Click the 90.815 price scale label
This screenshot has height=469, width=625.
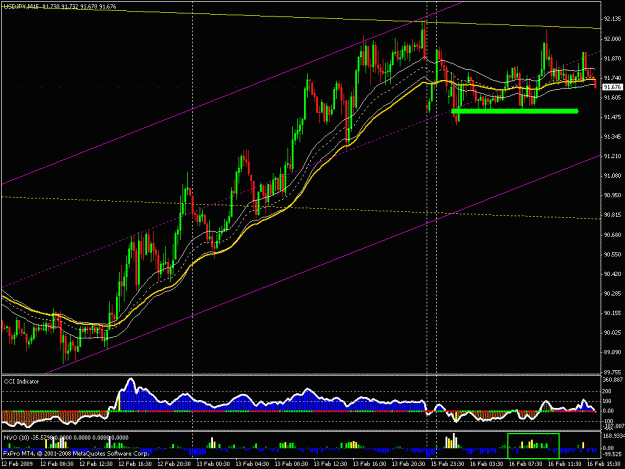coord(612,215)
